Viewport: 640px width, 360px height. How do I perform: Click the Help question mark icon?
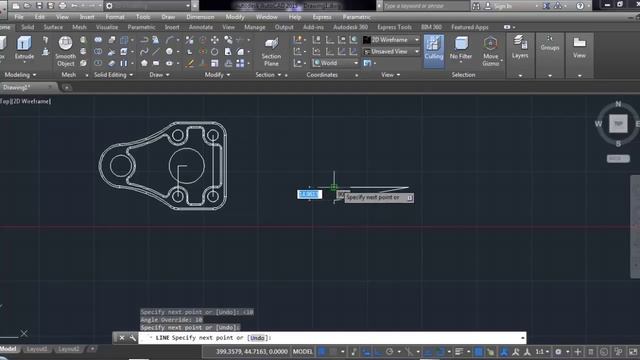coord(580,6)
